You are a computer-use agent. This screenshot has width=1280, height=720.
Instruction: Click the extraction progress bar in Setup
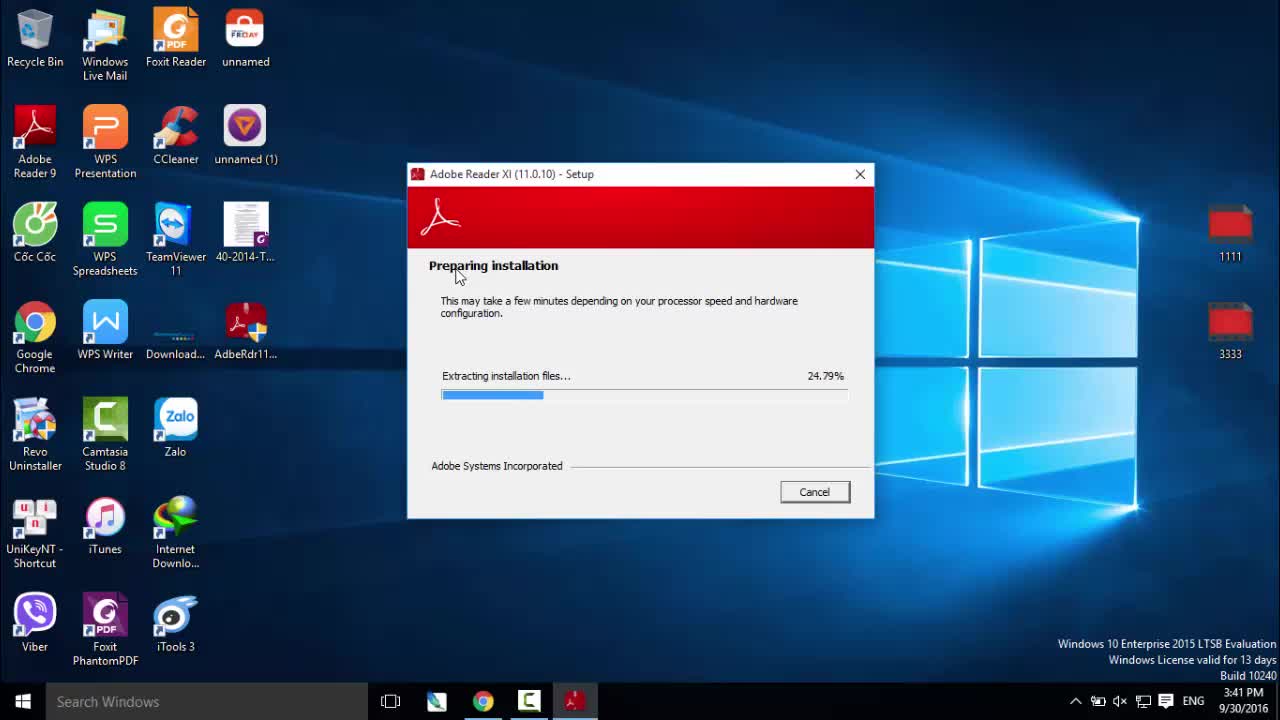(645, 395)
